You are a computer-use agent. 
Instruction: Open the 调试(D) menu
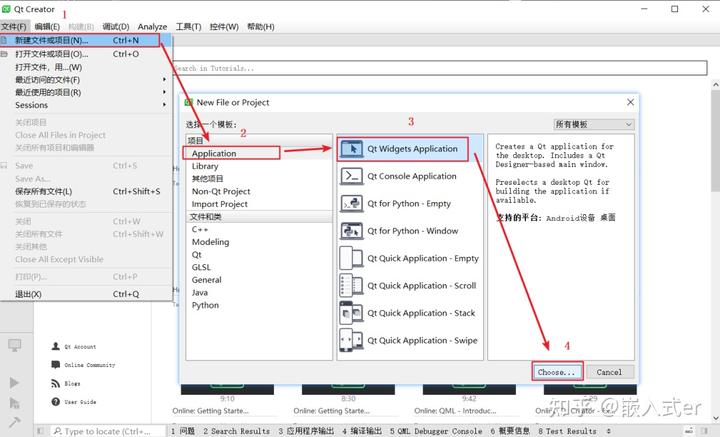[x=116, y=27]
